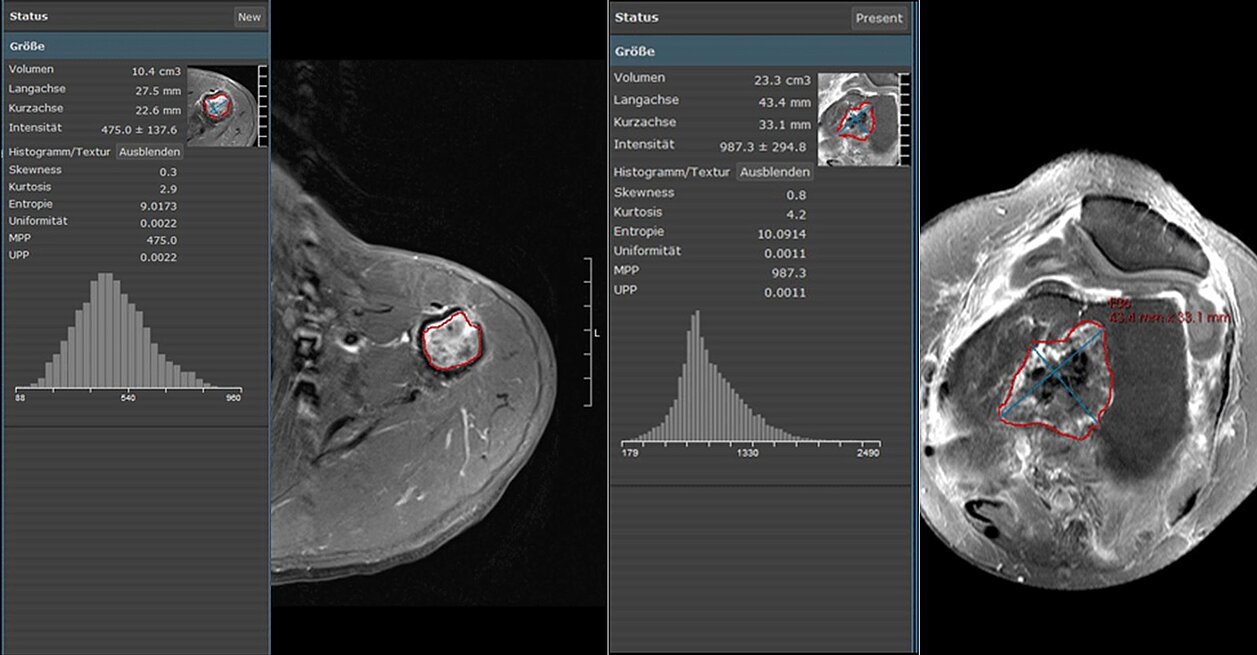
Task: Open the left panel lesion thumbnail
Action: 220,106
